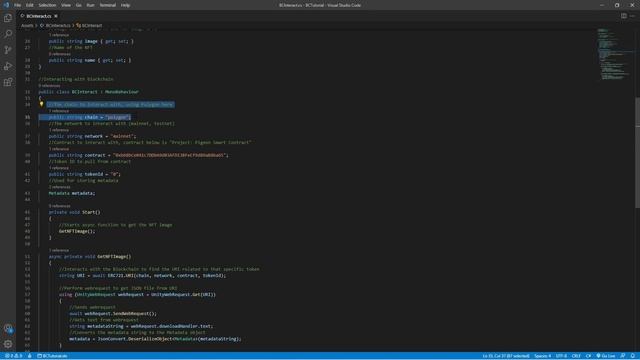
Task: Click JsonConvert.DeserializeObject on line 64
Action: [x=136, y=339]
